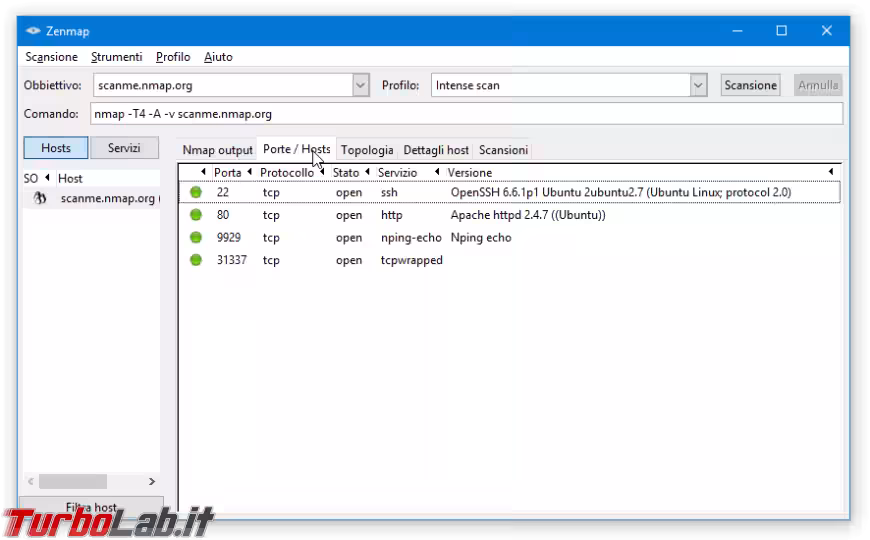Switch to the Nmap output tab
Image resolution: width=870 pixels, height=540 pixels.
(x=218, y=150)
